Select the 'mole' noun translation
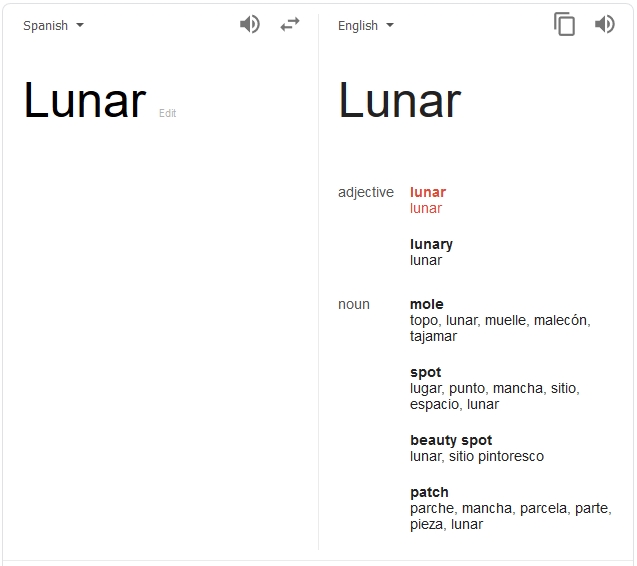The width and height of the screenshot is (637, 566). tap(427, 304)
